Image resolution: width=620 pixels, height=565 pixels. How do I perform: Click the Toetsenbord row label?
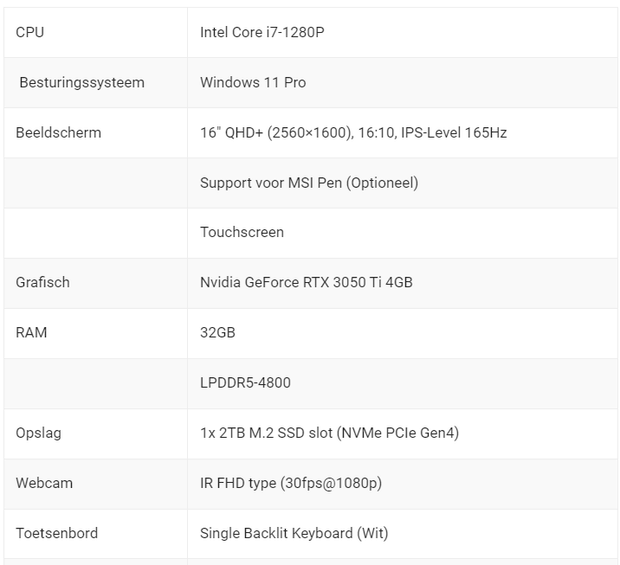57,533
